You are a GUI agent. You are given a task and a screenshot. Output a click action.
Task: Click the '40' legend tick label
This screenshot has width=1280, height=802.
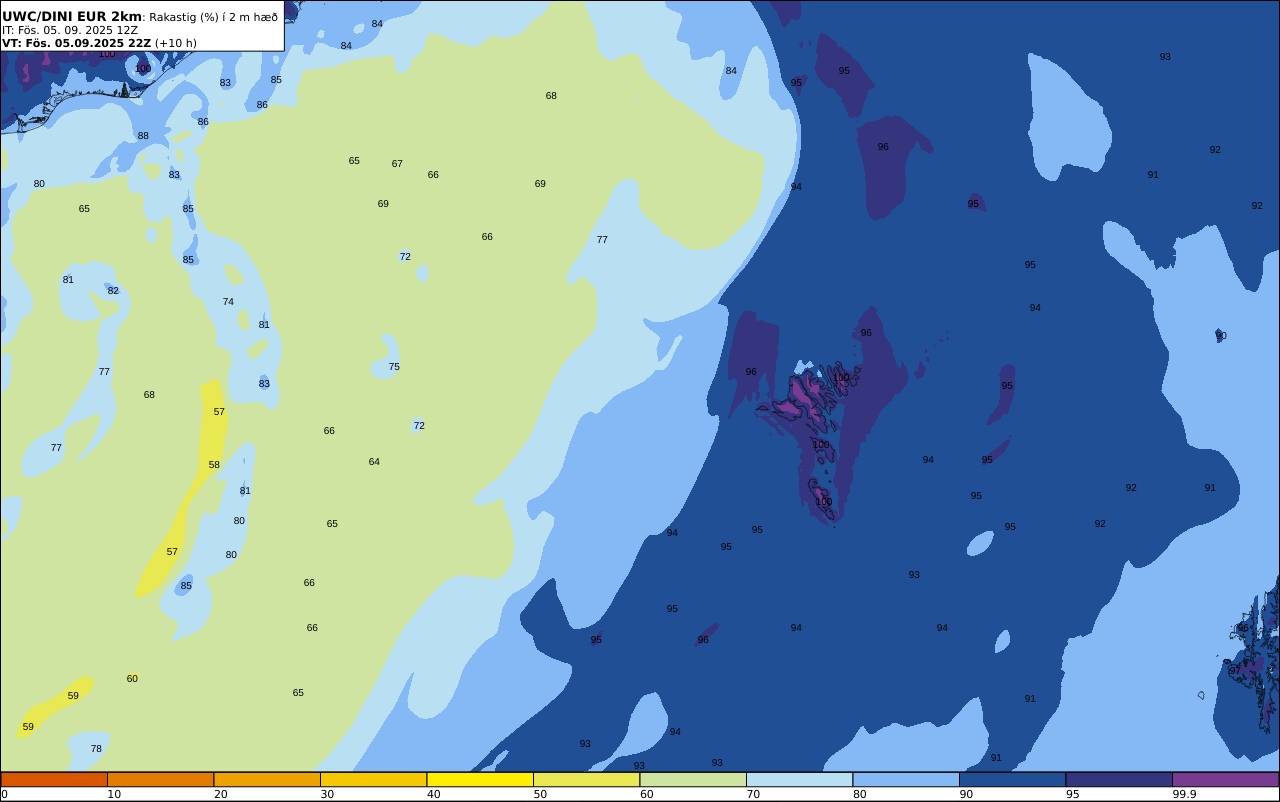click(434, 794)
